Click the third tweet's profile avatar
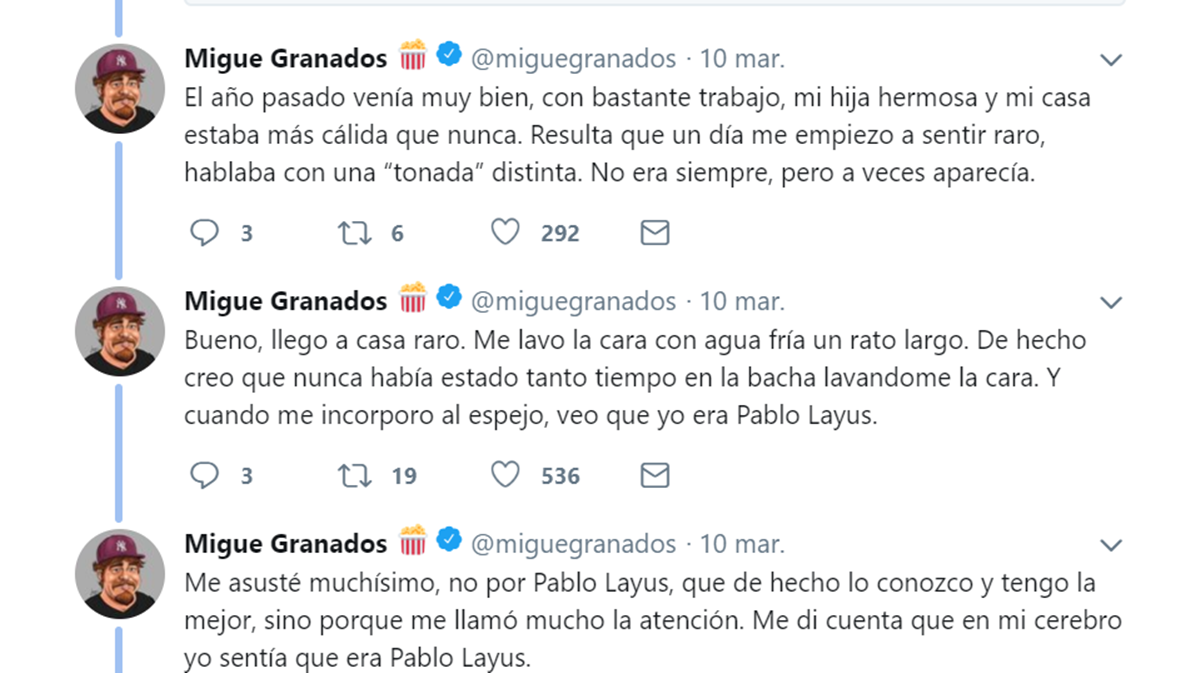This screenshot has width=1200, height=673. pyautogui.click(x=120, y=574)
